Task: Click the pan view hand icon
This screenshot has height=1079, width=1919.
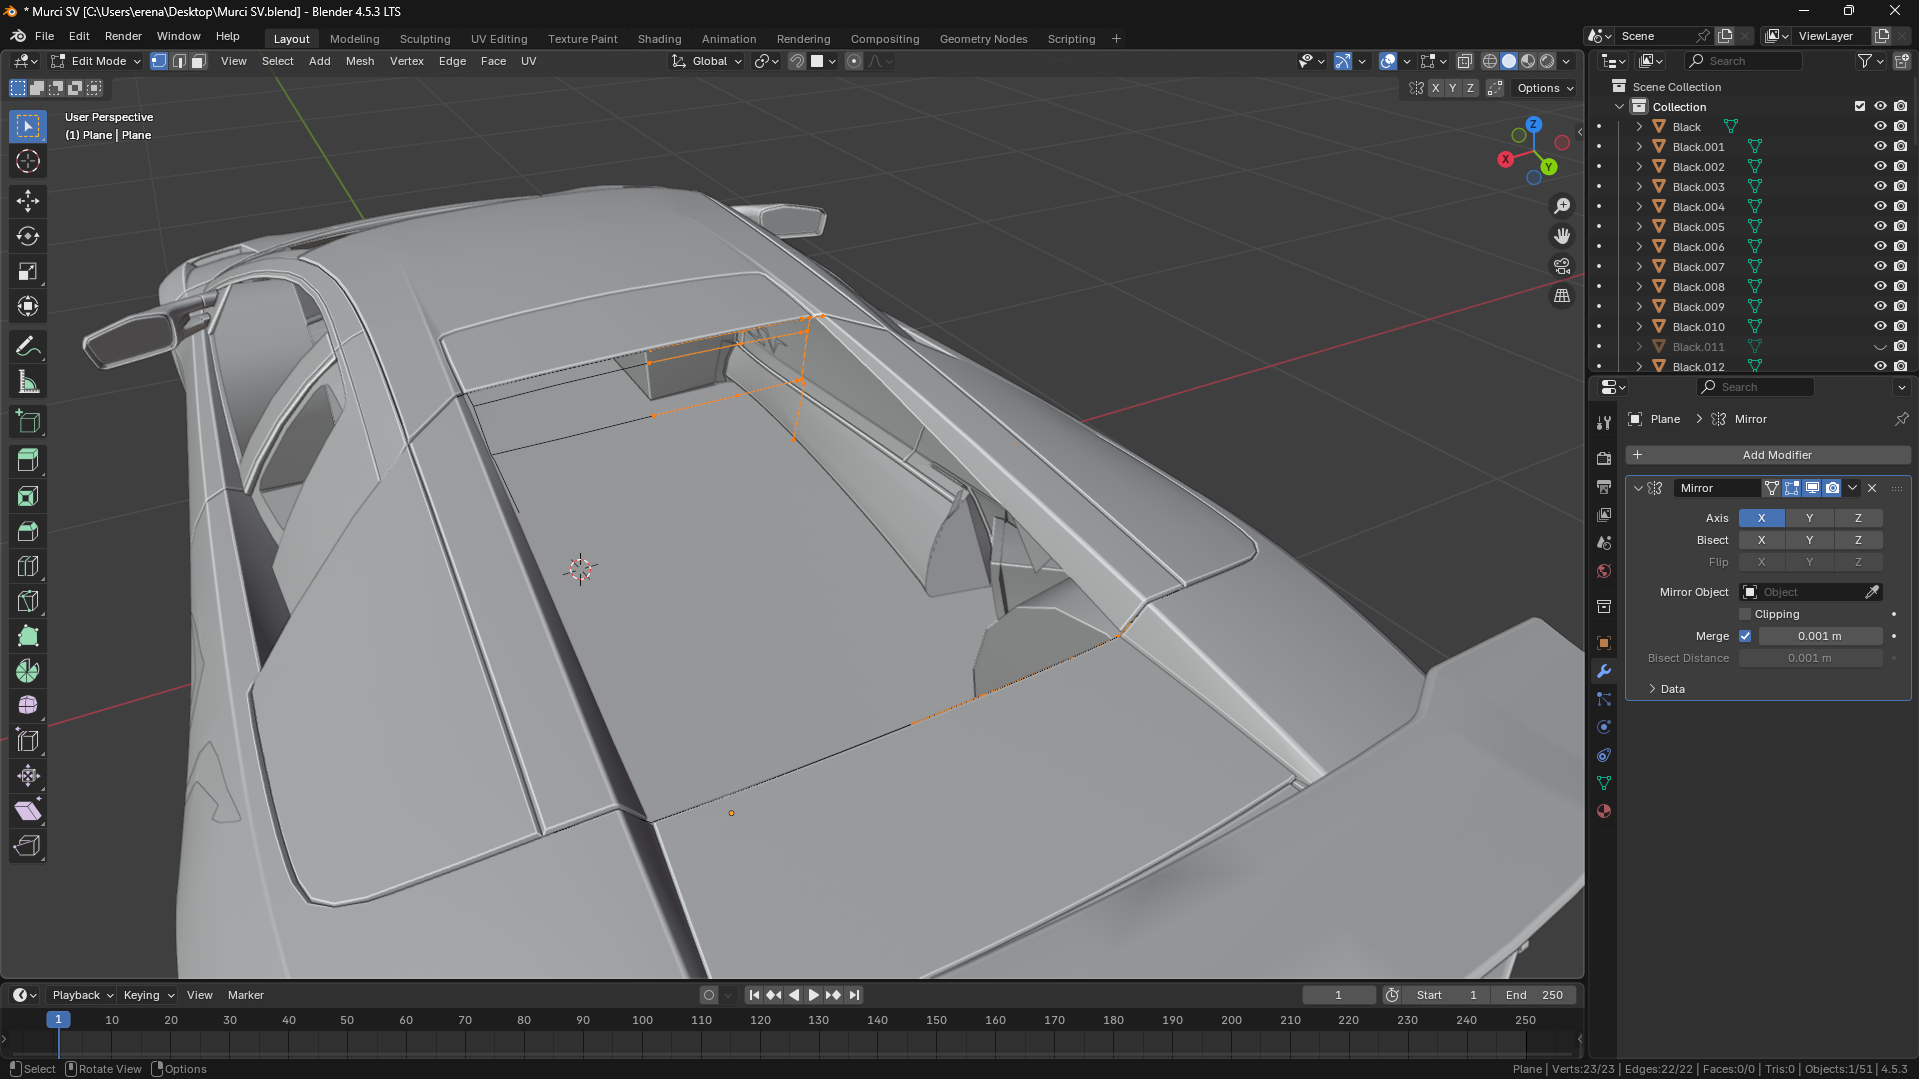Action: pyautogui.click(x=1562, y=236)
